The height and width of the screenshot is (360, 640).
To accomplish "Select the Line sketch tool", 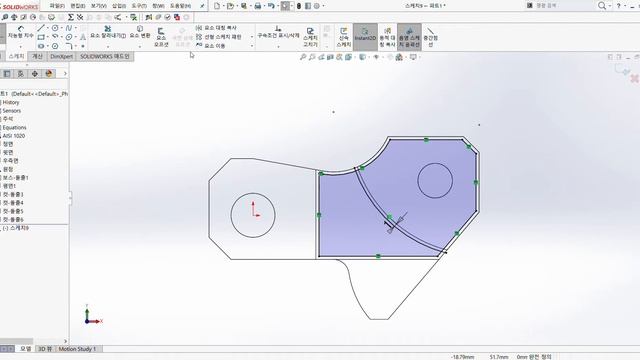I will pyautogui.click(x=41, y=28).
